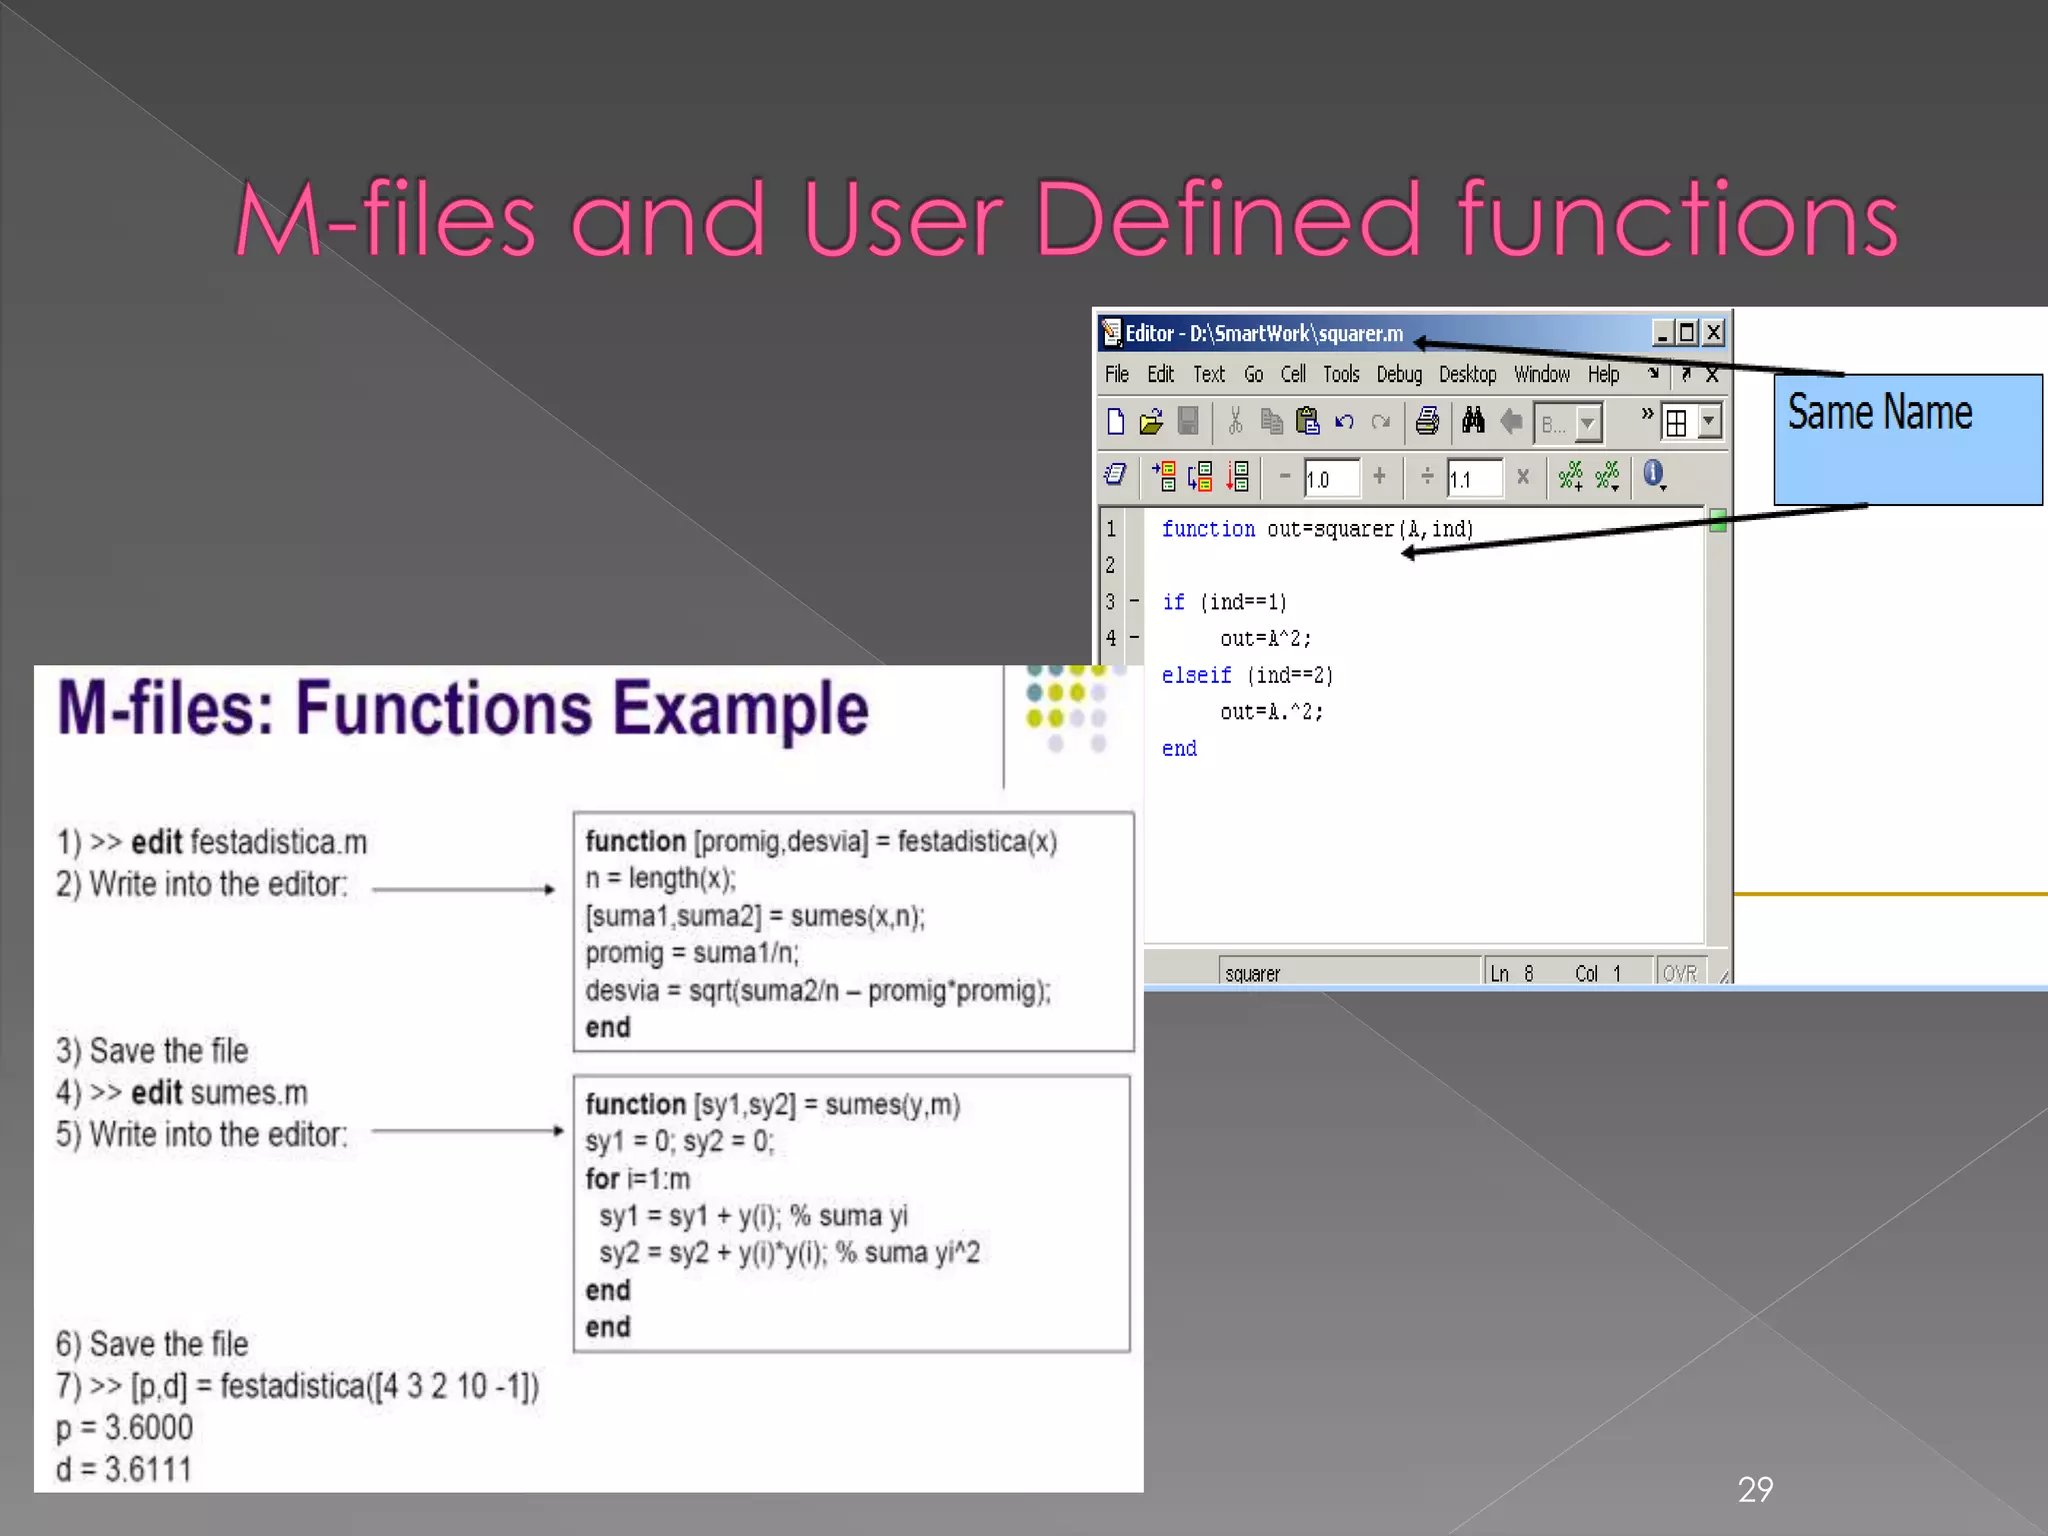The height and width of the screenshot is (1536, 2048).
Task: Open the Cell menu
Action: coord(1293,375)
